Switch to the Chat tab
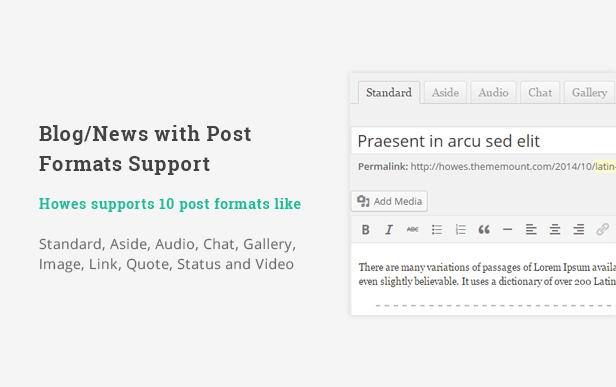Image resolution: width=616 pixels, height=387 pixels. click(x=540, y=93)
